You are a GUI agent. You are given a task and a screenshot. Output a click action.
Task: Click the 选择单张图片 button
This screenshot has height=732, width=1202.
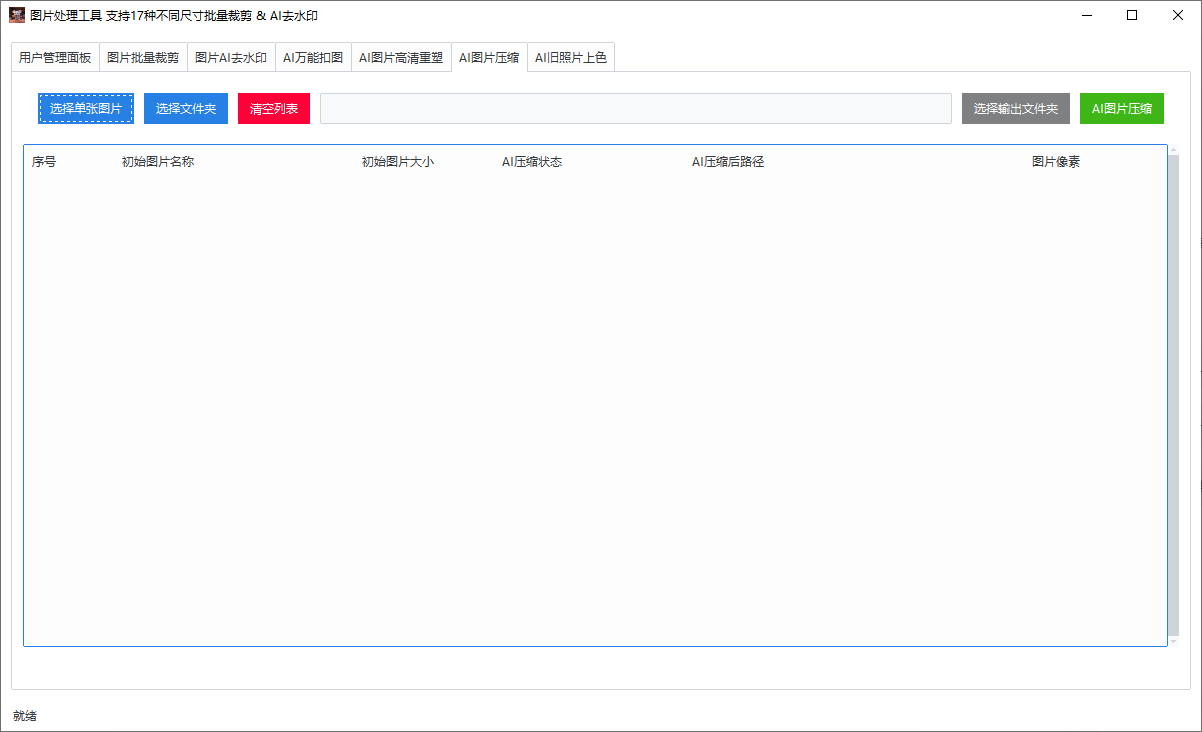(86, 108)
